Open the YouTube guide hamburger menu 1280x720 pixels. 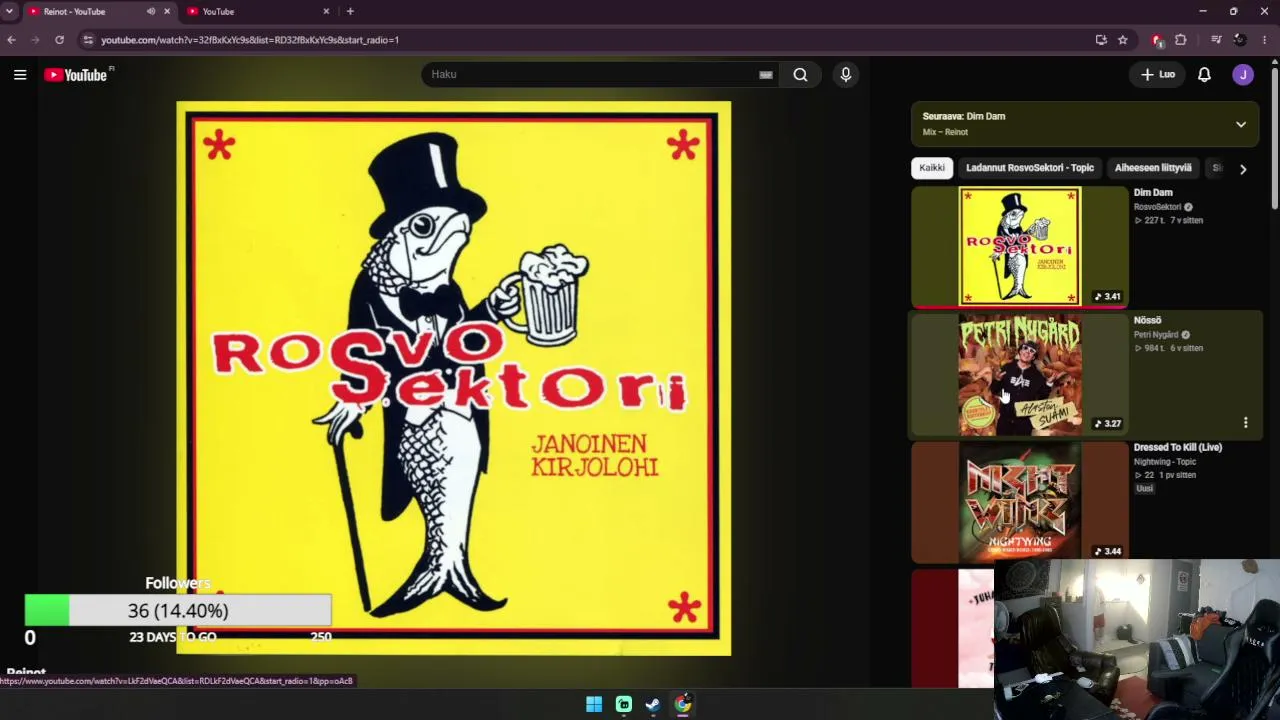pyautogui.click(x=20, y=74)
